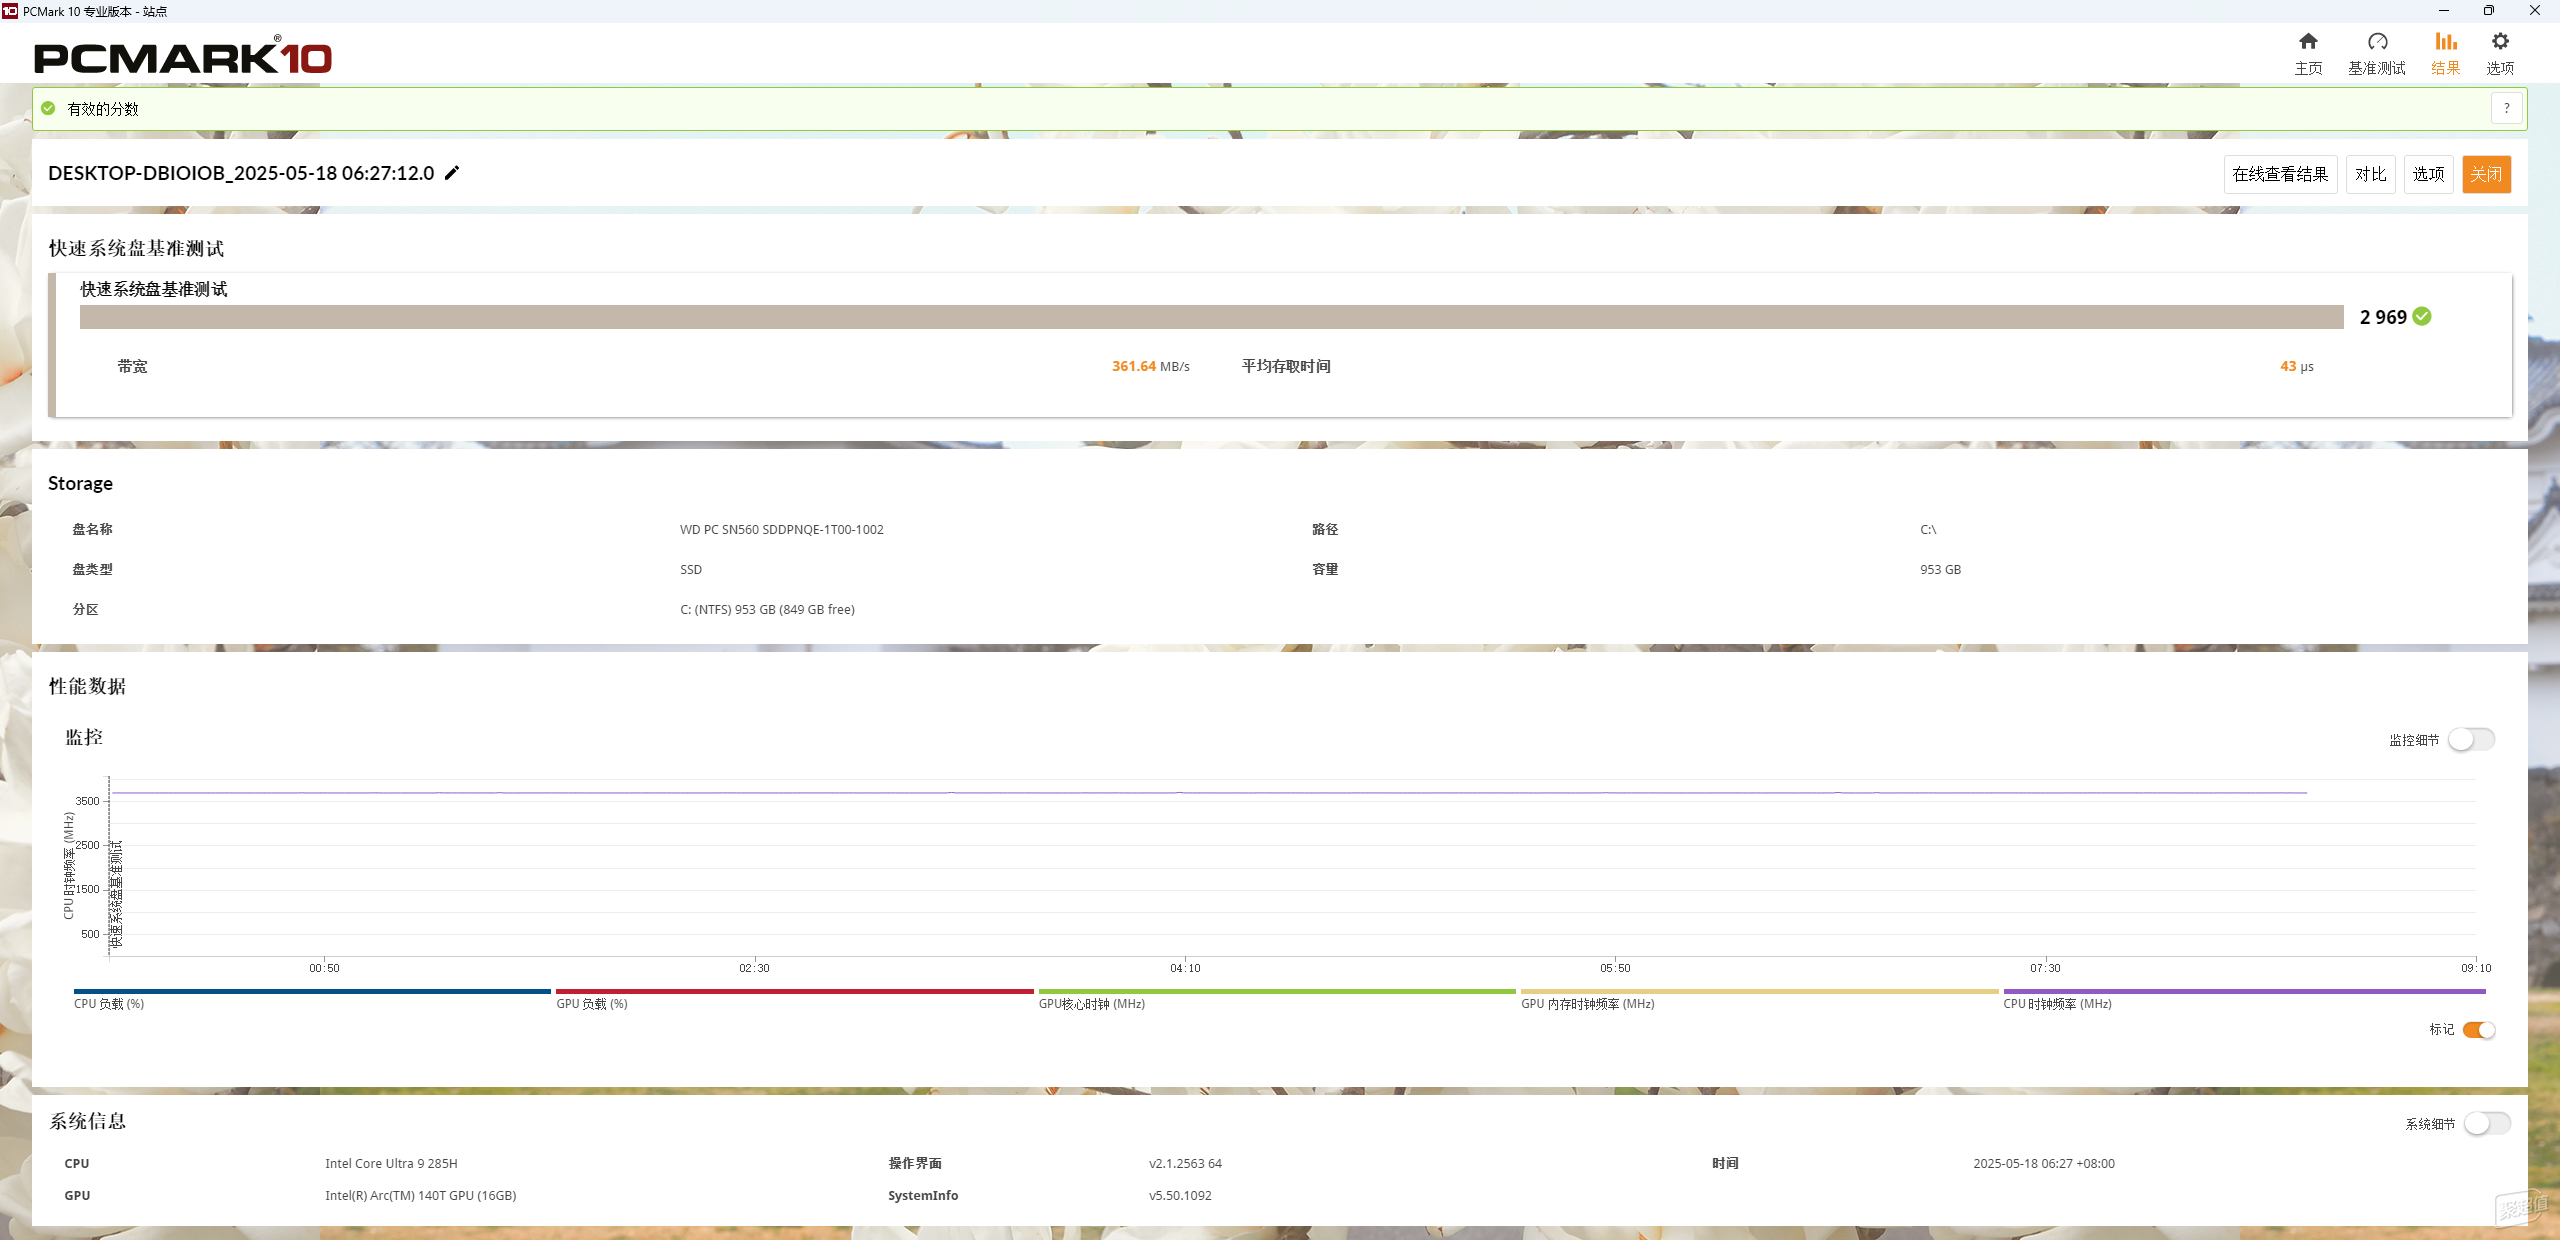Click the 对比 compare button
2560x1240 pixels.
pyautogui.click(x=2370, y=174)
